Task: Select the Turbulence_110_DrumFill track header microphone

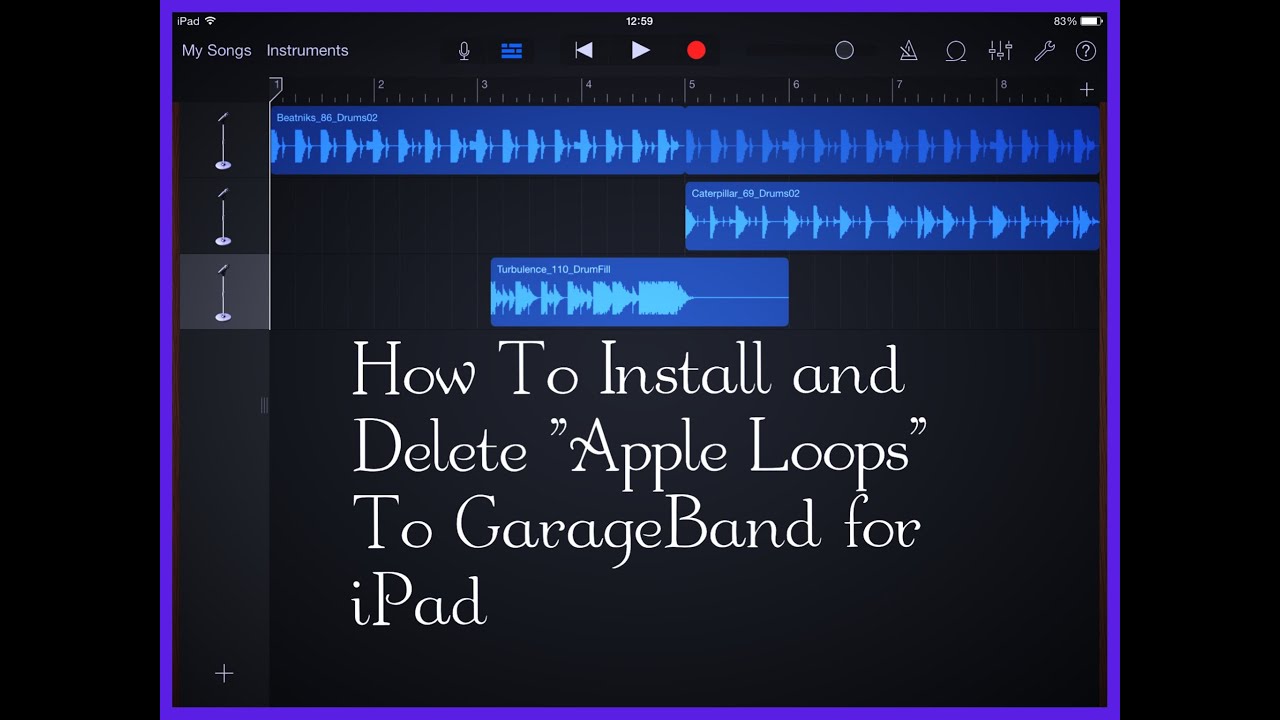Action: click(223, 292)
